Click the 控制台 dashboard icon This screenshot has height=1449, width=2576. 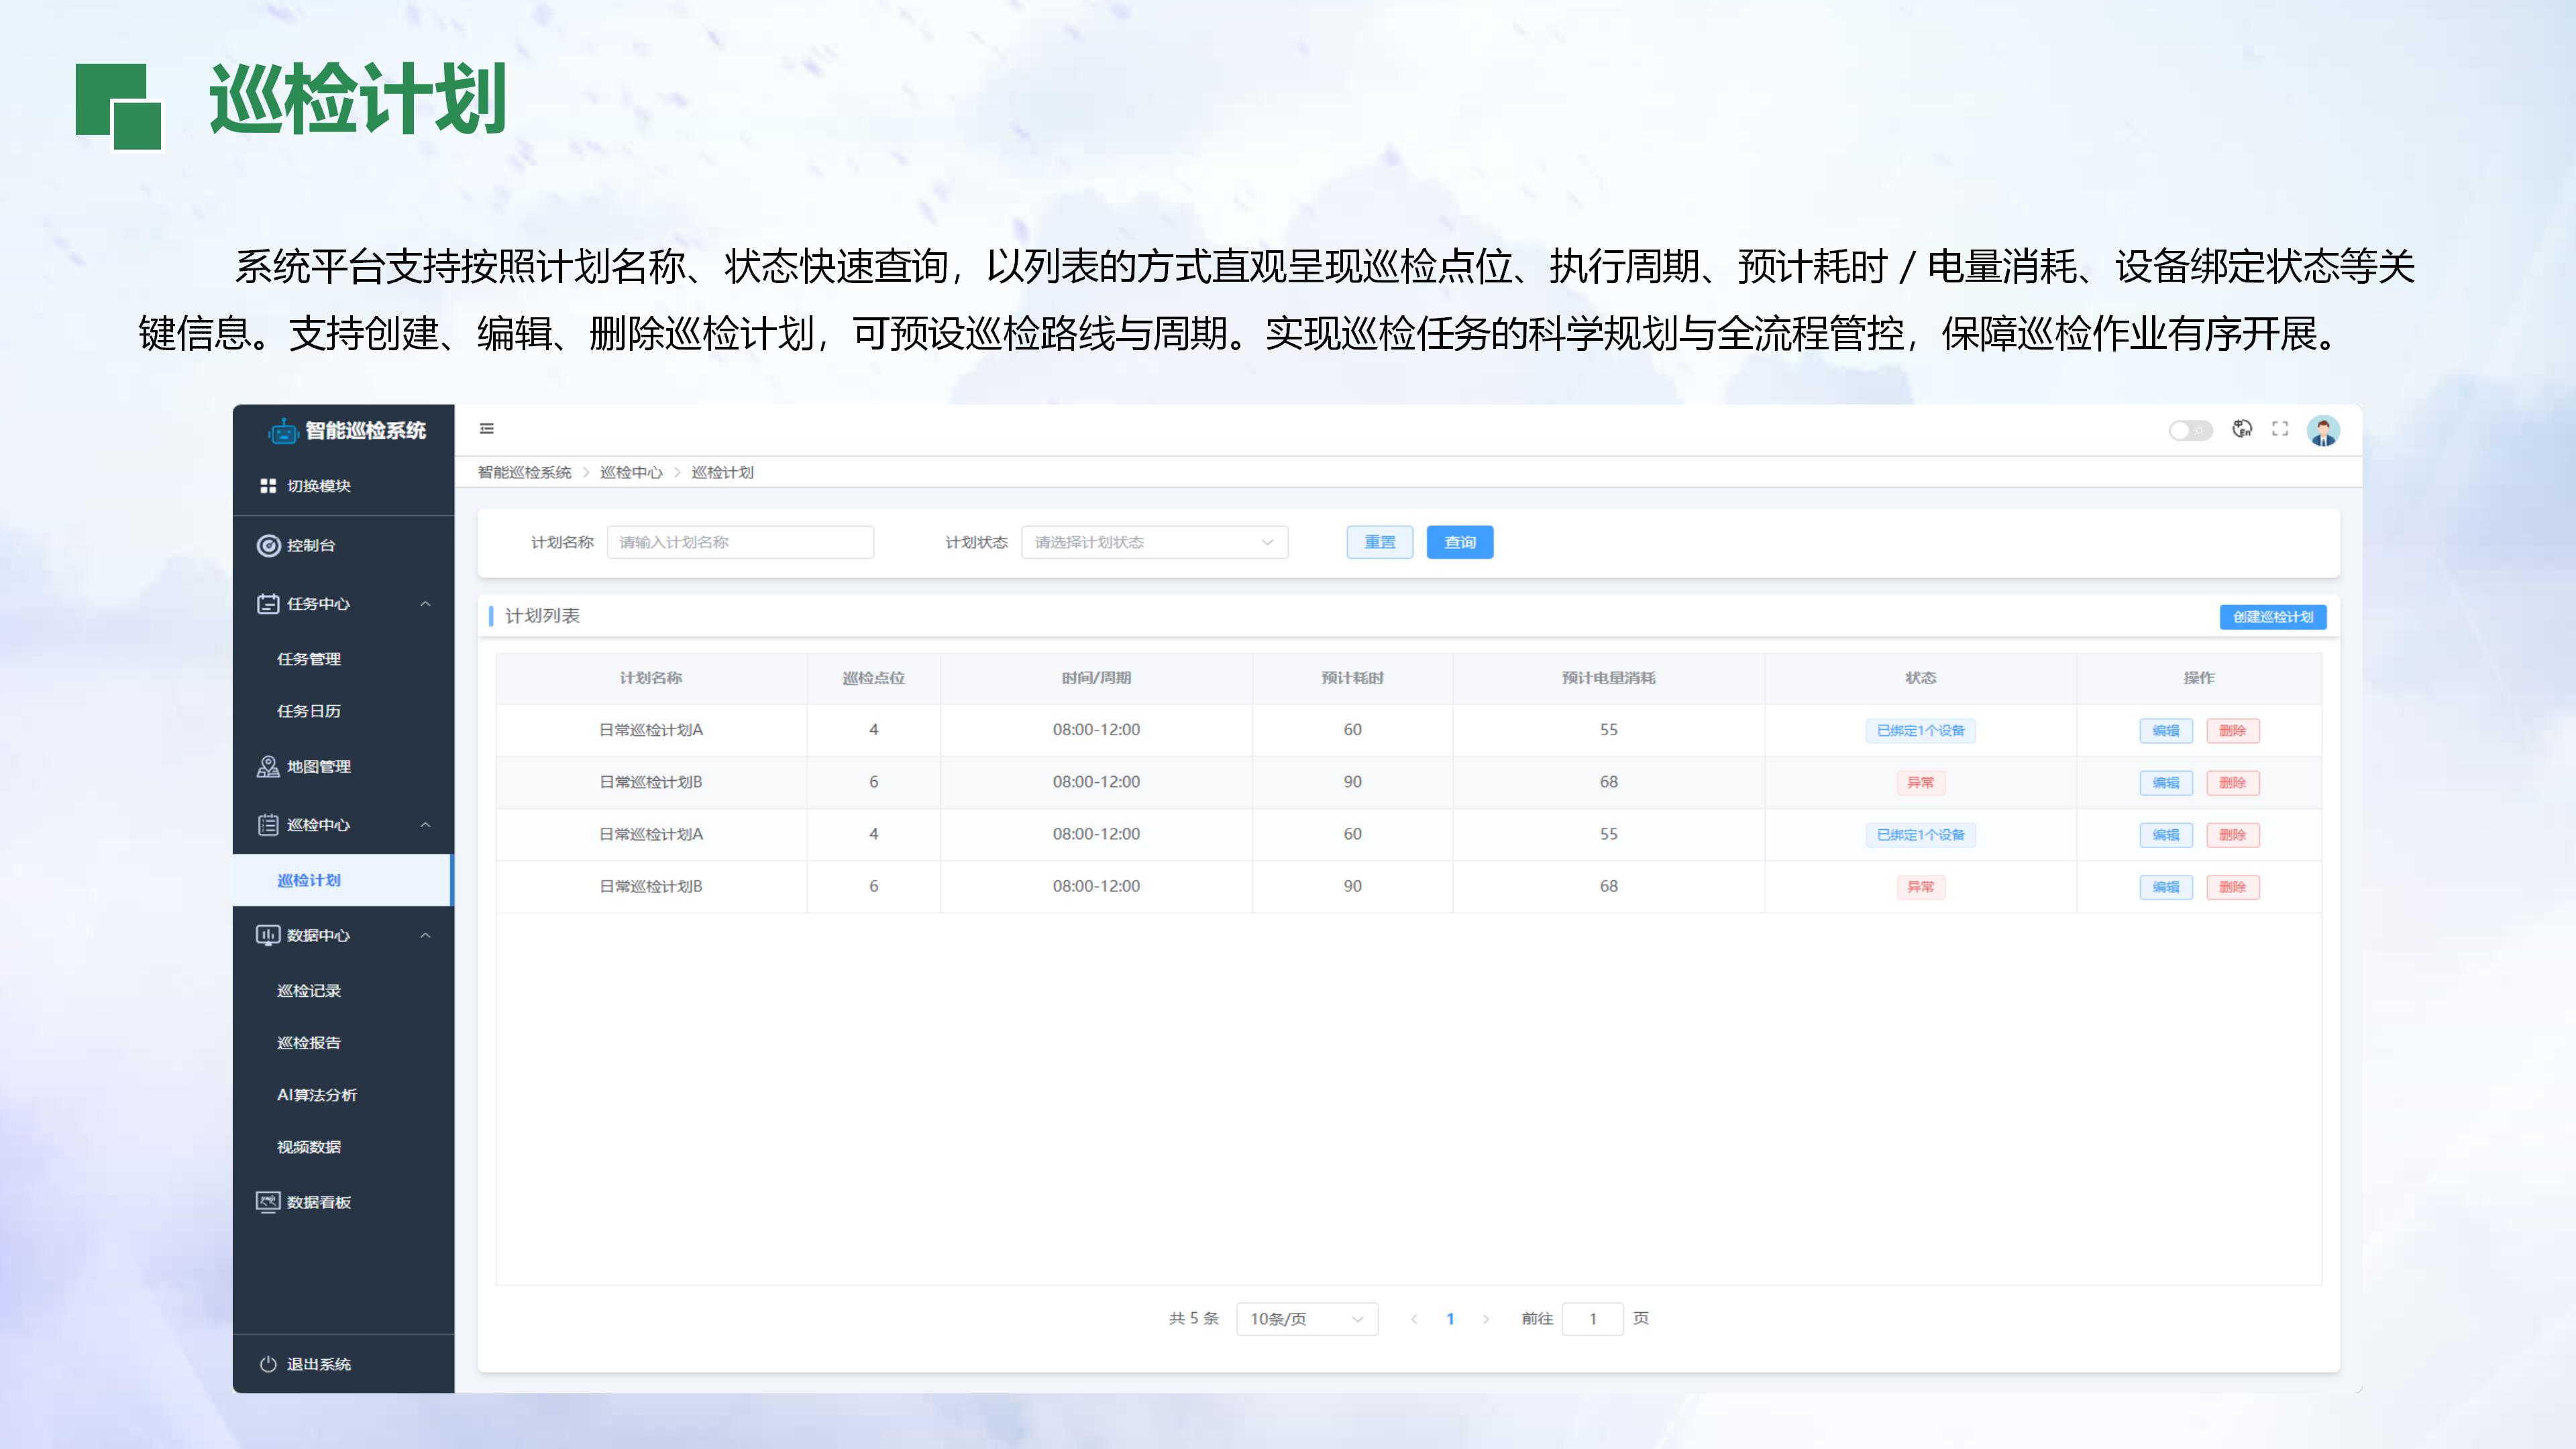click(268, 545)
